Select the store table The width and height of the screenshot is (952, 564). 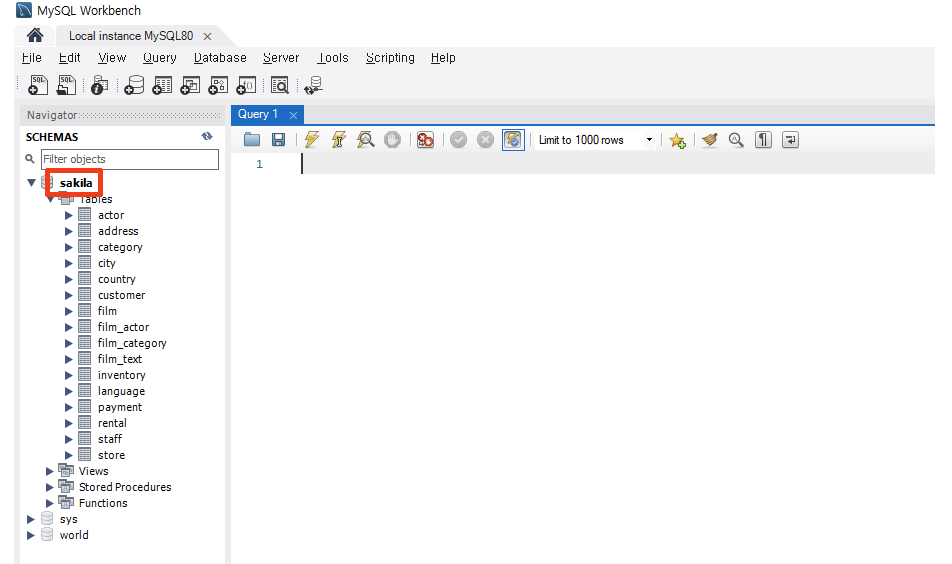click(111, 455)
